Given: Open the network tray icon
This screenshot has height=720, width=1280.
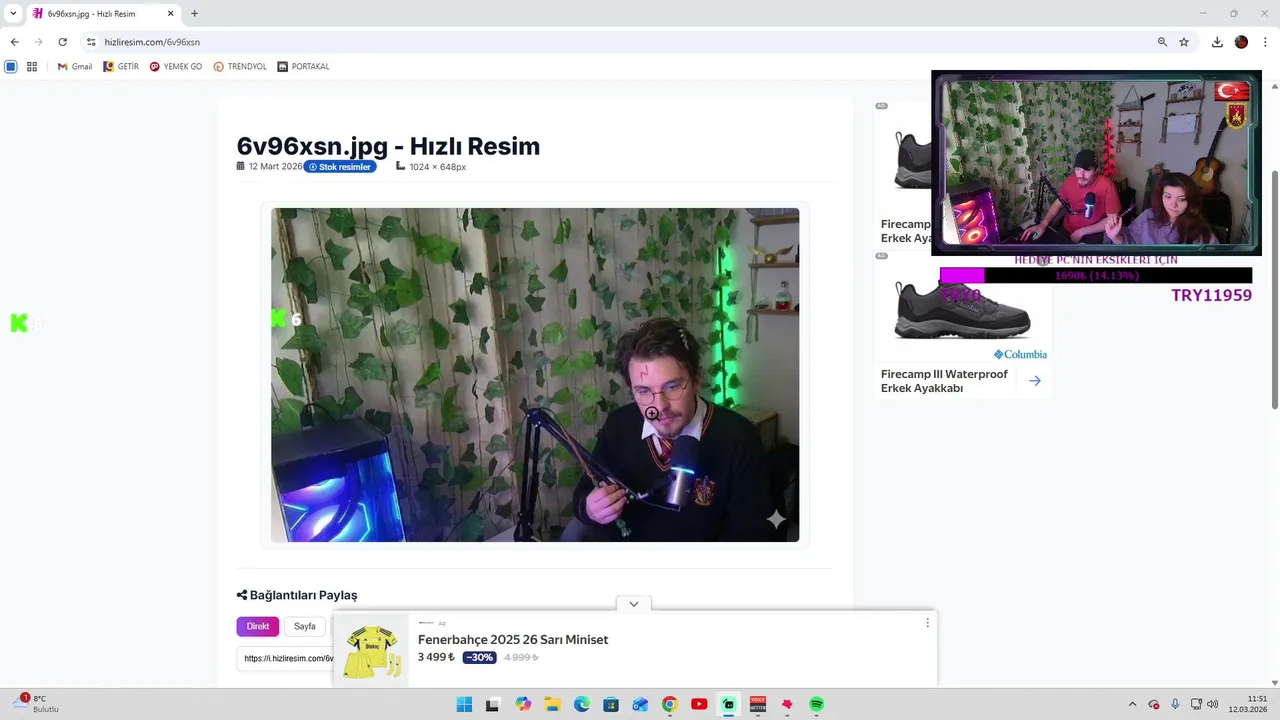Looking at the screenshot, I should click(x=1196, y=705).
